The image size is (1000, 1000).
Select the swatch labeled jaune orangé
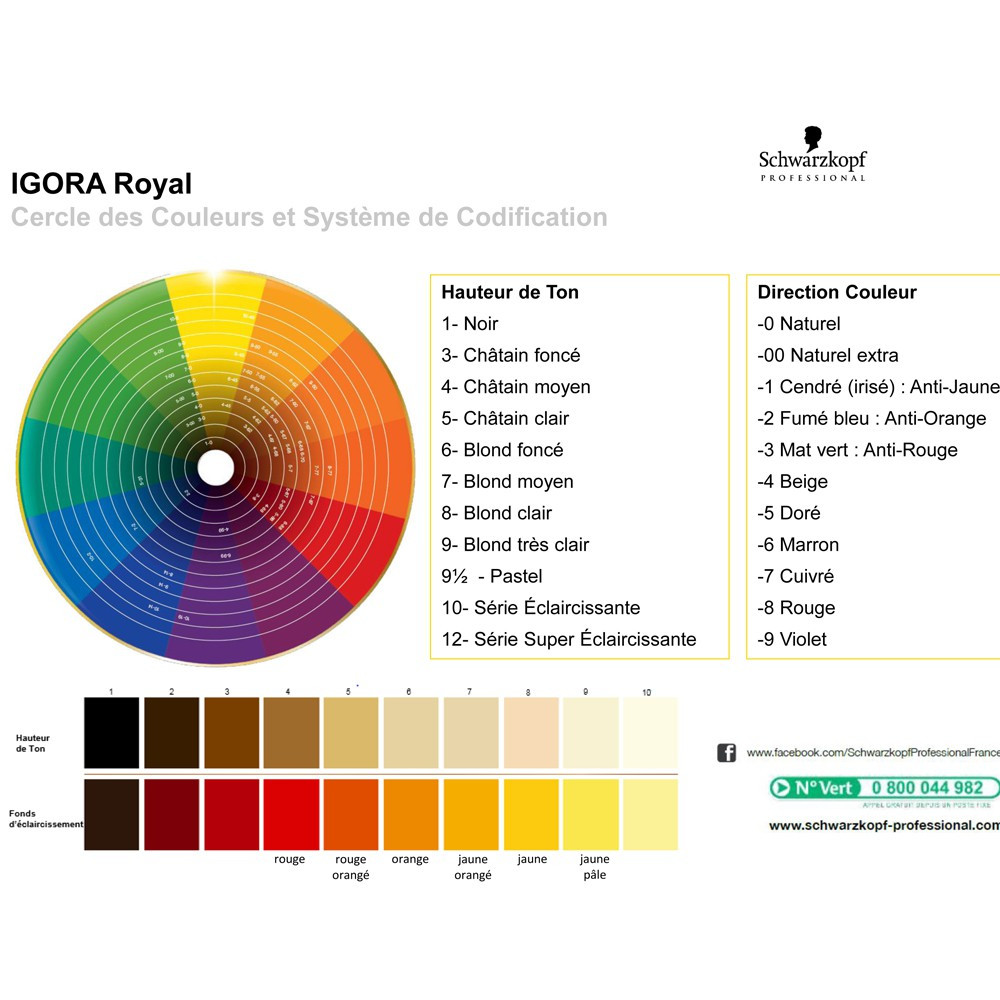pos(471,814)
